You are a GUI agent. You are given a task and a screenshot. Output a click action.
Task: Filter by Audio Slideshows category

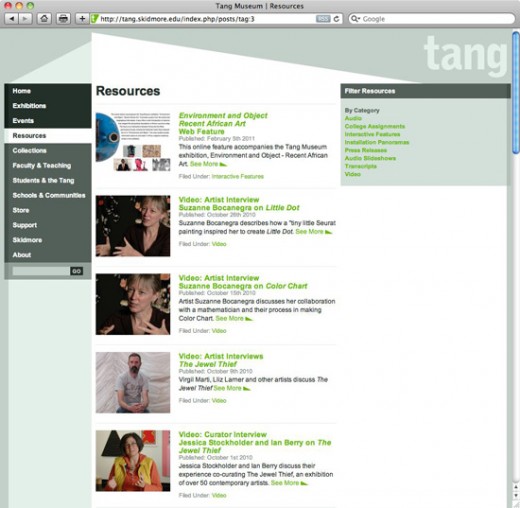tap(370, 158)
